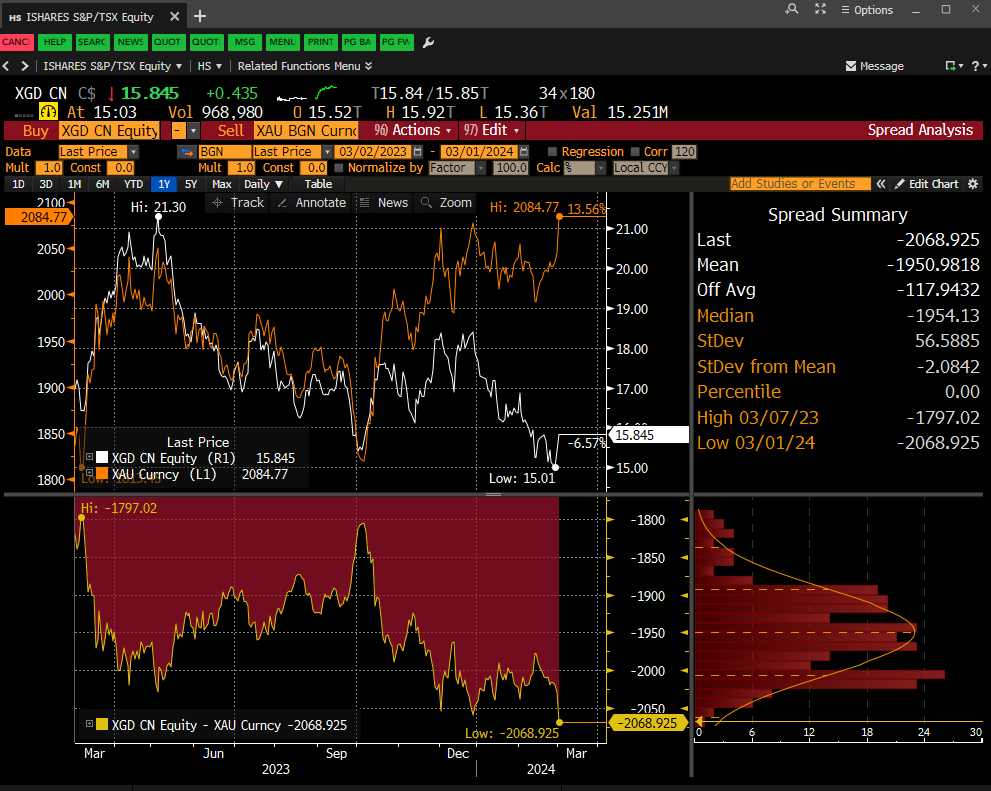Click the green PRINT key button
The height and width of the screenshot is (791, 991).
pyautogui.click(x=320, y=42)
